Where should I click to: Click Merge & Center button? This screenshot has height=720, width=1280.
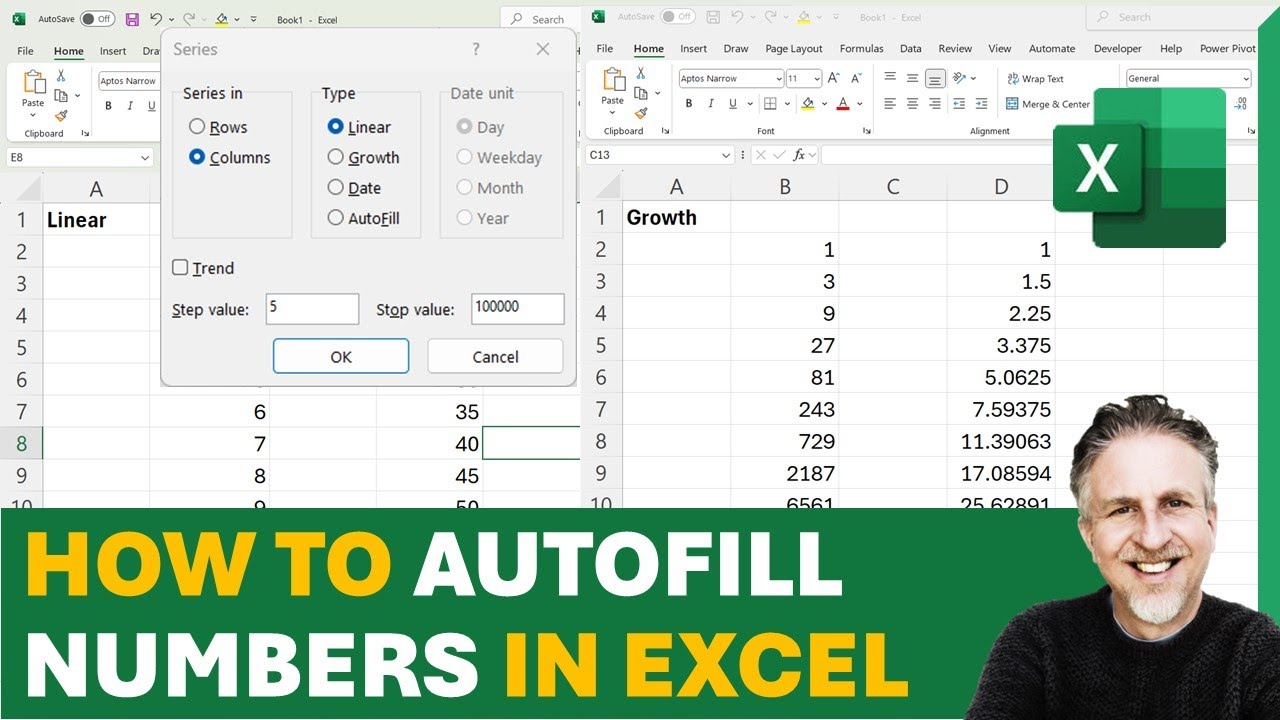tap(1048, 104)
